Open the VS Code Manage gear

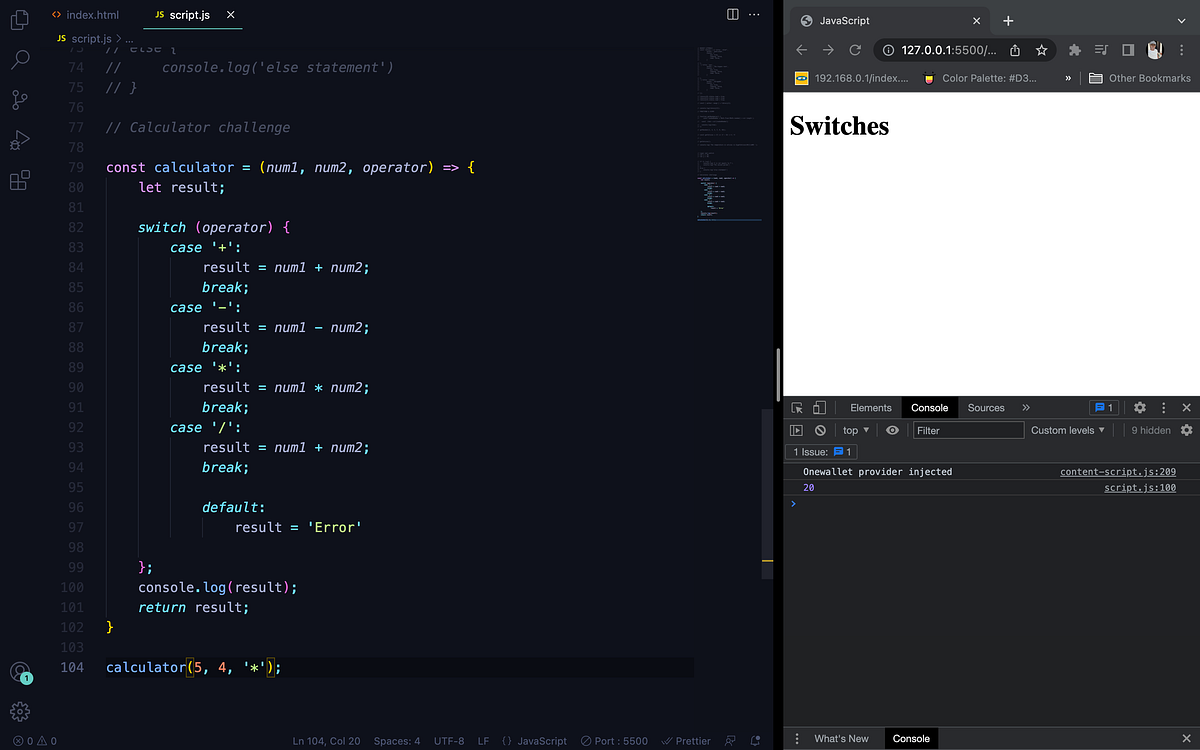(x=19, y=712)
